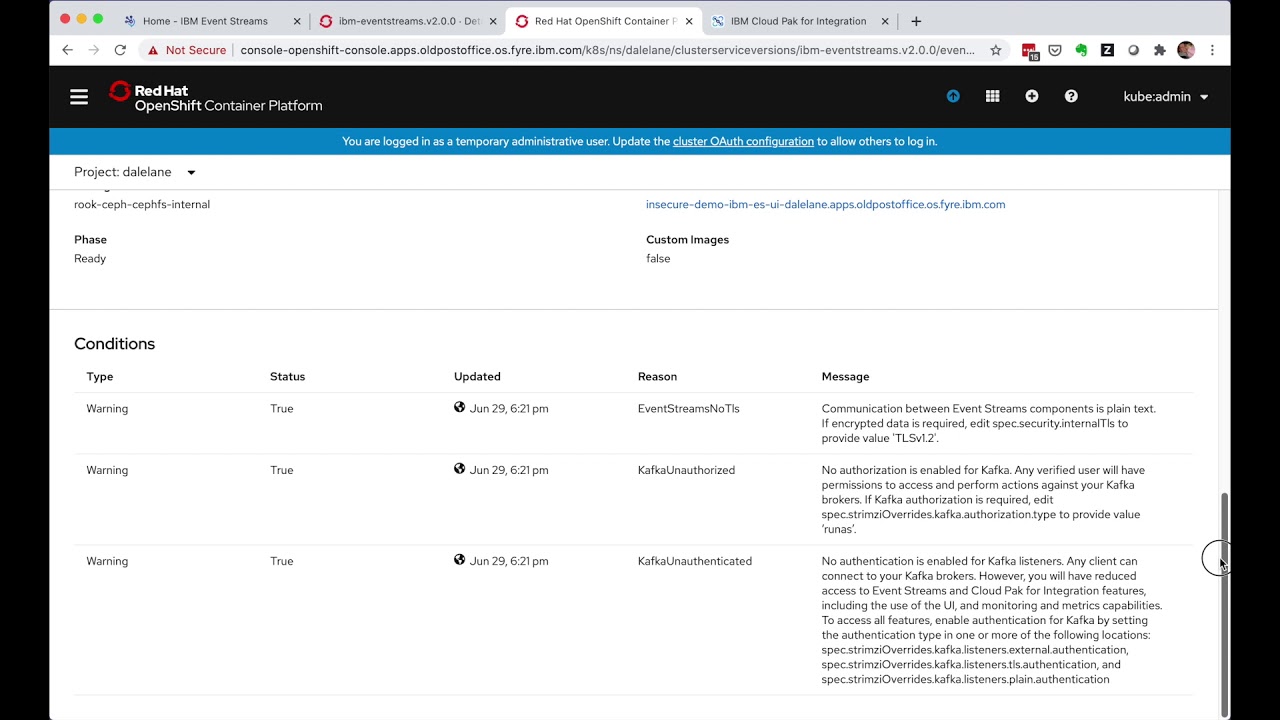Open Chrome's three-dot options menu
The image size is (1280, 720).
[1212, 50]
